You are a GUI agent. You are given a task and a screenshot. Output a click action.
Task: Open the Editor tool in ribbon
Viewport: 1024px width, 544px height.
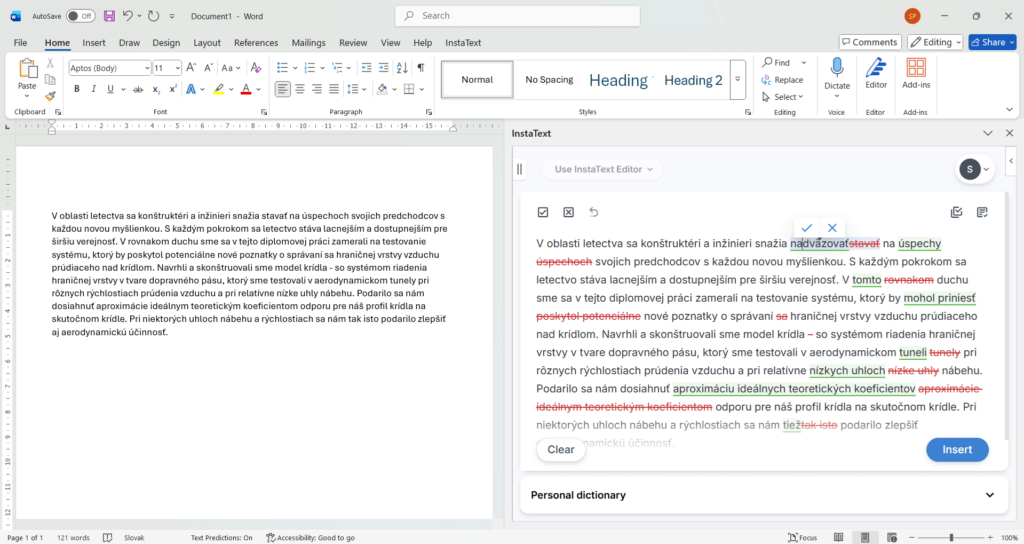(876, 68)
